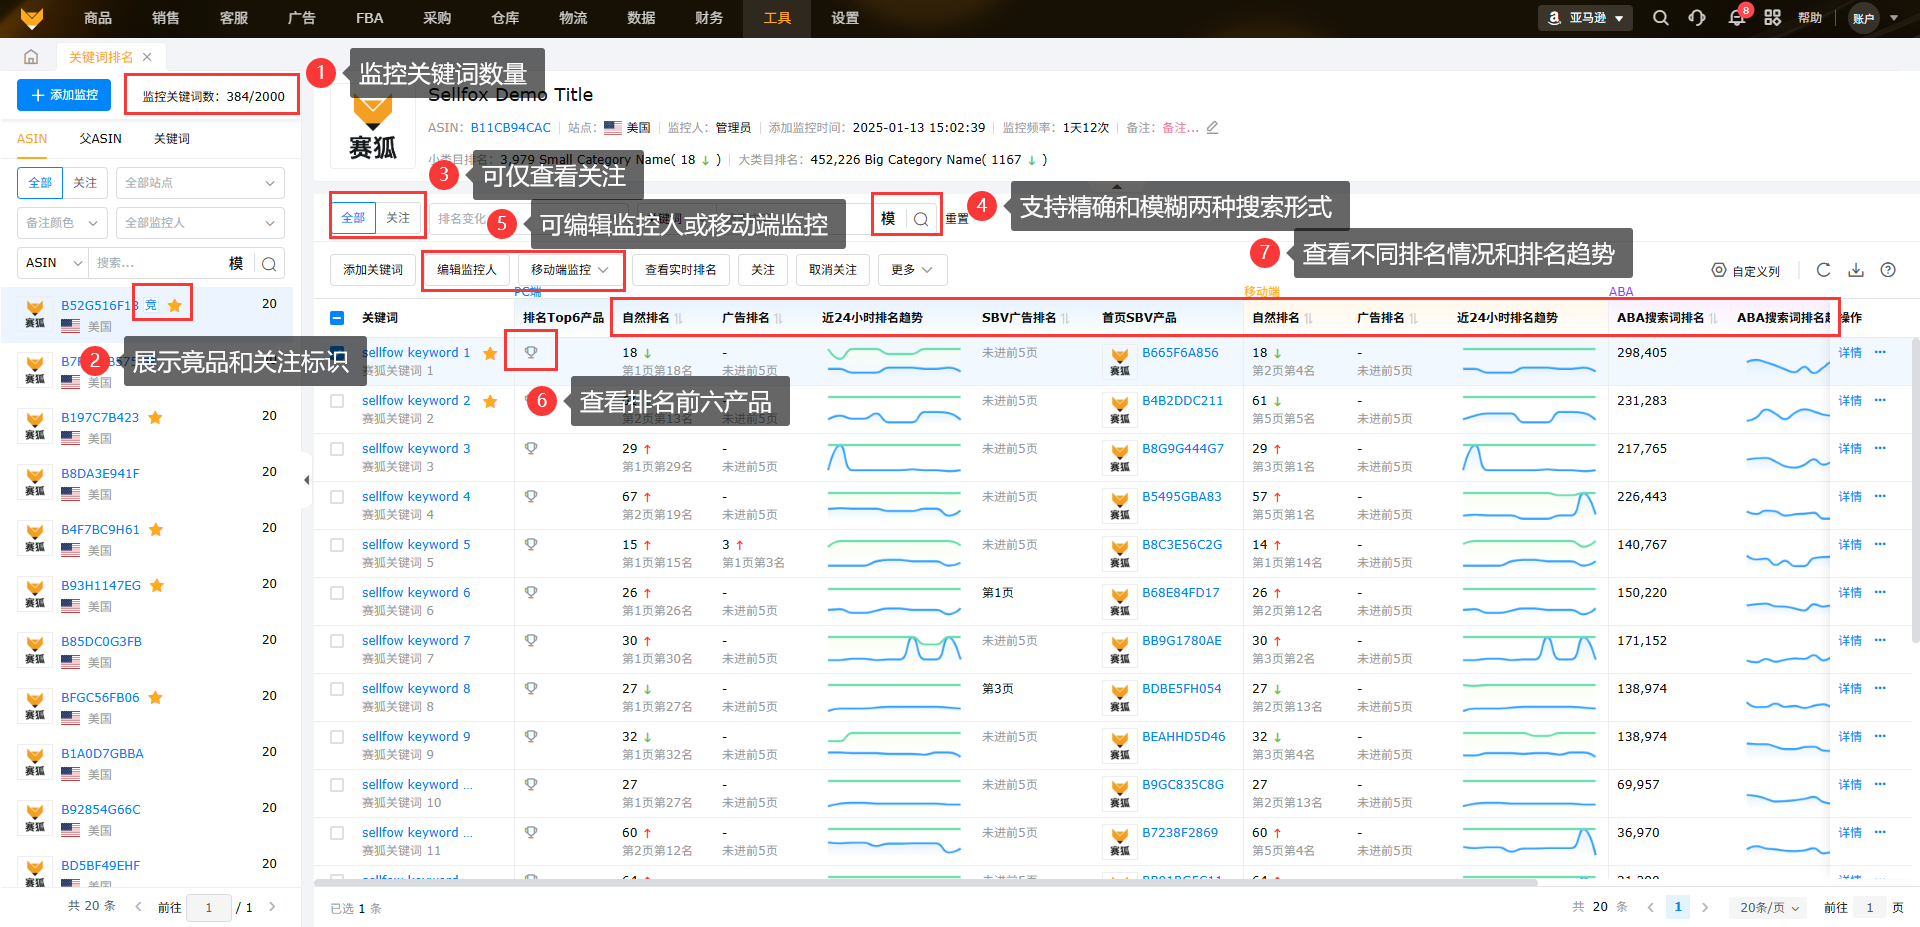Viewport: 1920px width, 927px height.
Task: Expand the 移动端监控 dropdown
Action: [x=570, y=270]
